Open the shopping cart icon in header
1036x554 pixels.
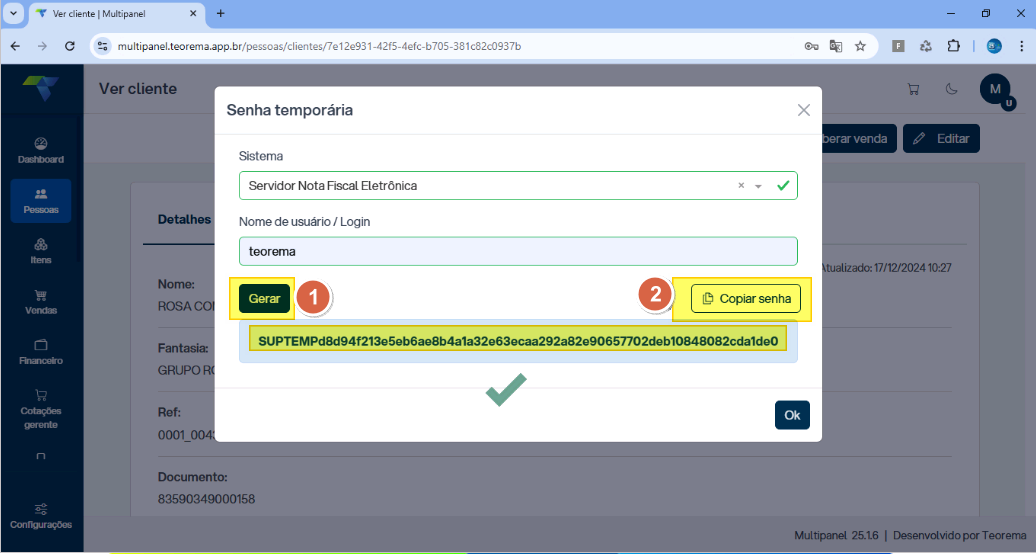(x=914, y=89)
